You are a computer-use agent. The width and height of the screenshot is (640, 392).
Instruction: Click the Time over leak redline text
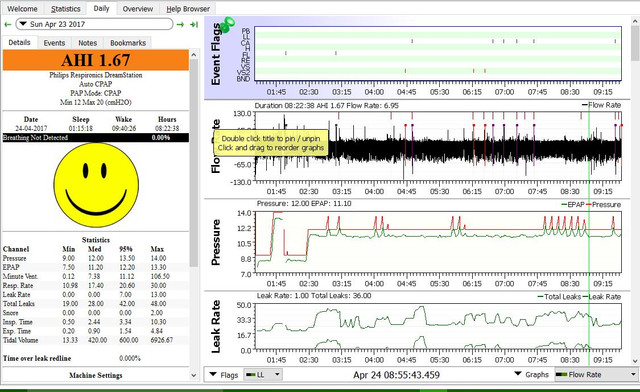(37, 359)
